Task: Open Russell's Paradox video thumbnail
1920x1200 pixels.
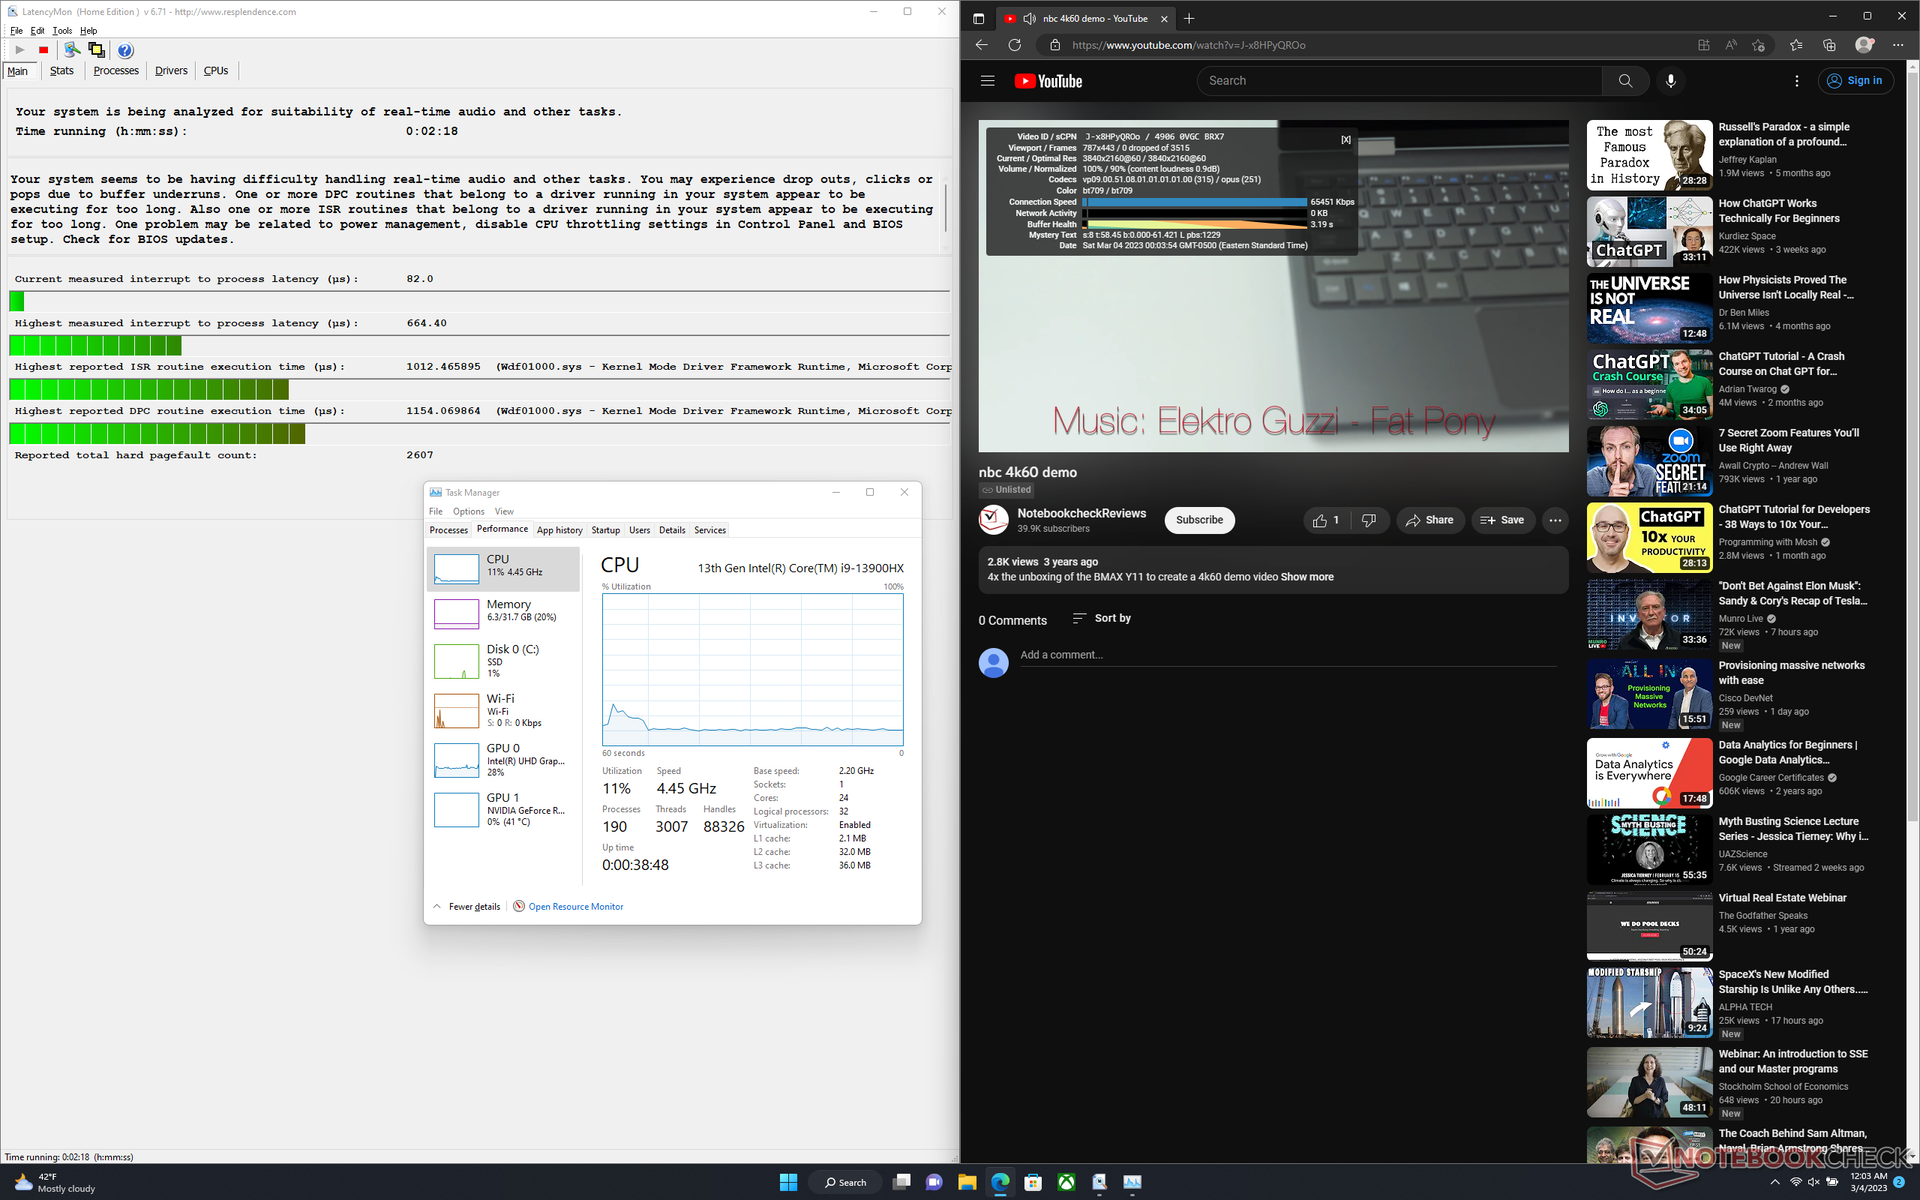Action: coord(1649,155)
